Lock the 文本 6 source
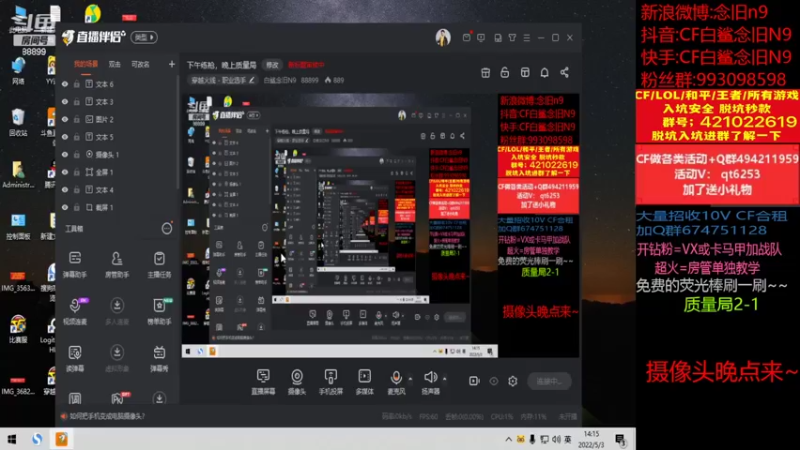Screen dimensions: 800x450 click(77, 84)
